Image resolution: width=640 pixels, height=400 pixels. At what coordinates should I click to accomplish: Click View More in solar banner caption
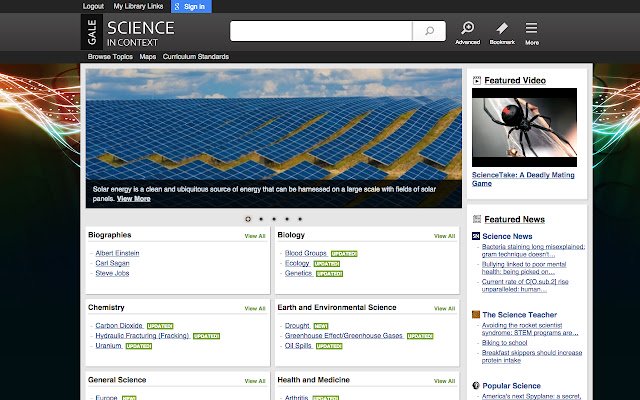point(133,199)
